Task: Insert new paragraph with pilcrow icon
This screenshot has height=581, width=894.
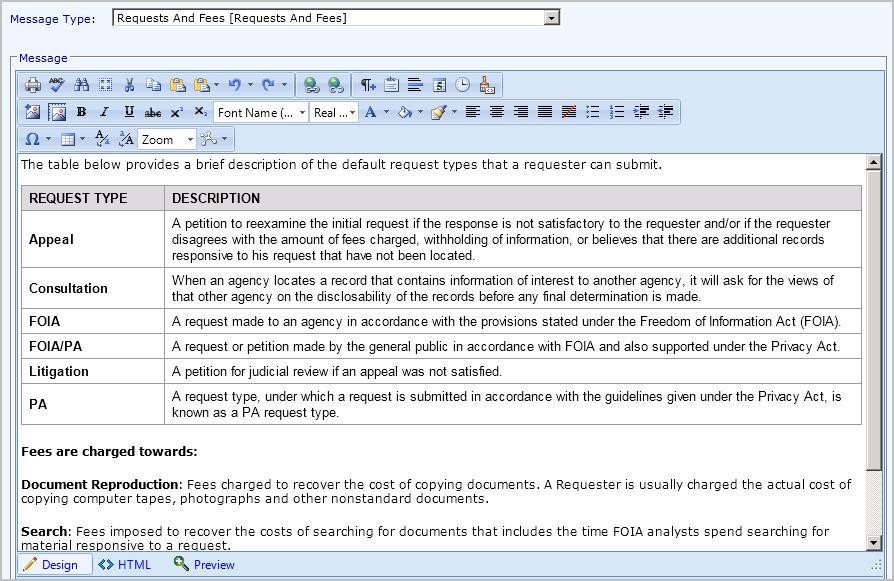Action: pyautogui.click(x=368, y=85)
